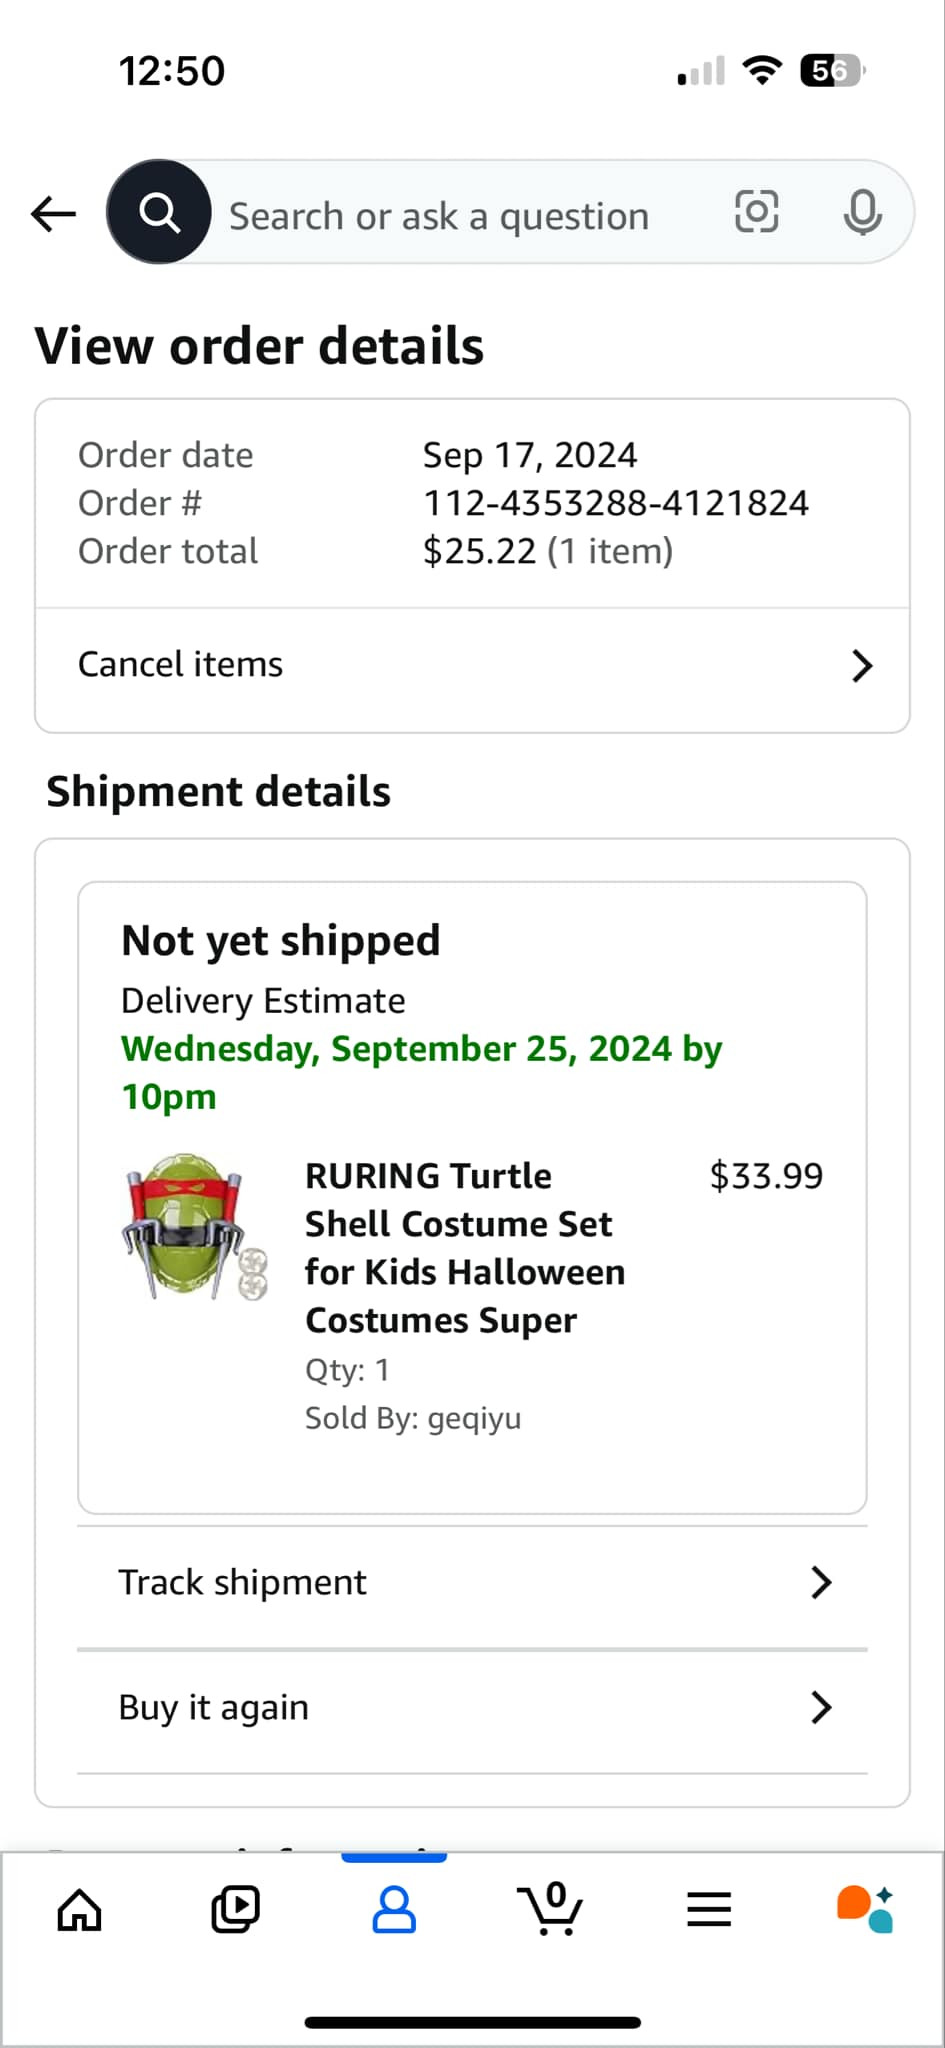Viewport: 945px width, 2048px height.
Task: Open camera lens visual search
Action: coord(756,212)
